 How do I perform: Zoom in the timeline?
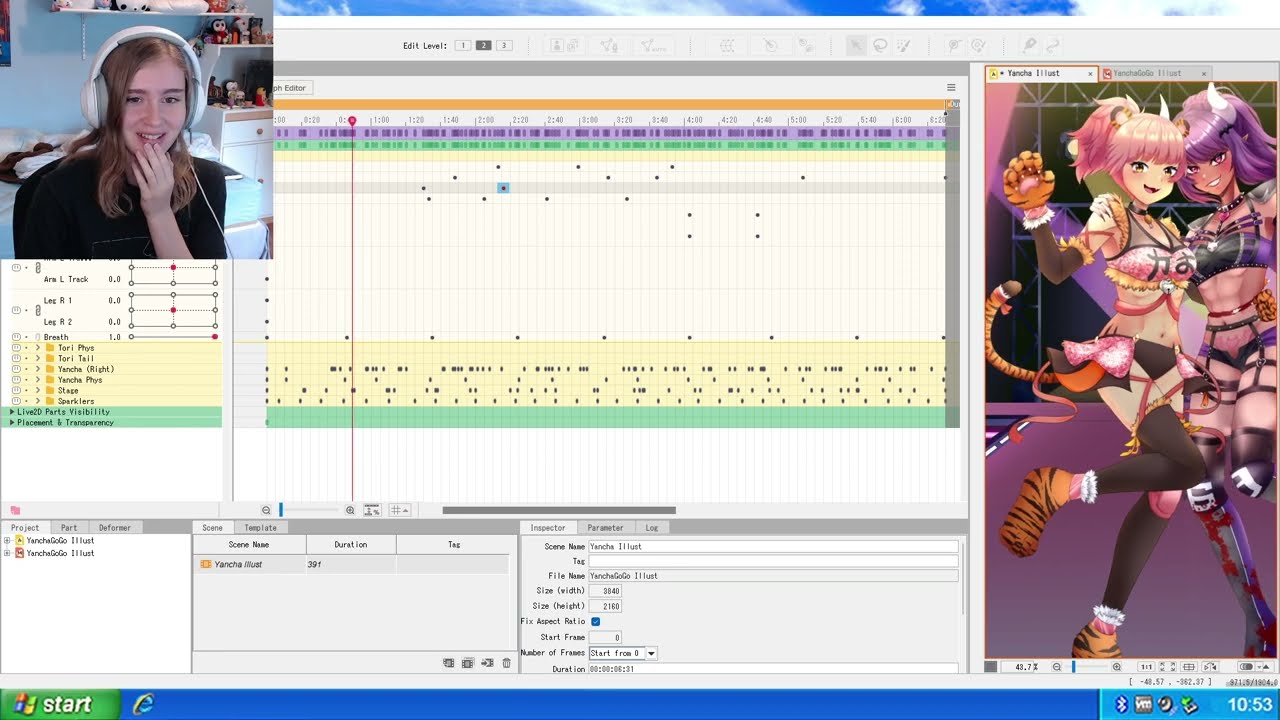point(350,510)
